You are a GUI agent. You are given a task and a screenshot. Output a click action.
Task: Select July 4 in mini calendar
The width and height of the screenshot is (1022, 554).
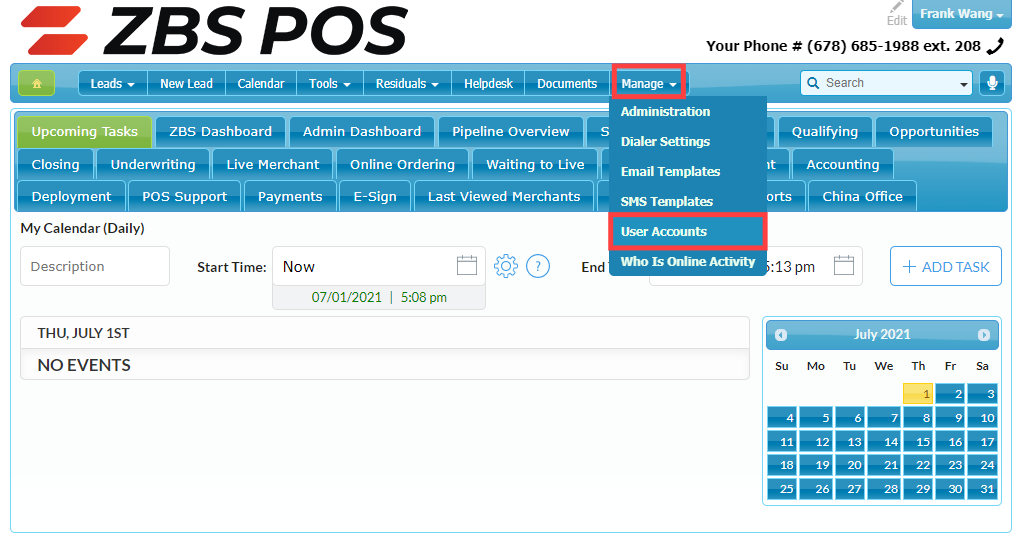click(782, 418)
